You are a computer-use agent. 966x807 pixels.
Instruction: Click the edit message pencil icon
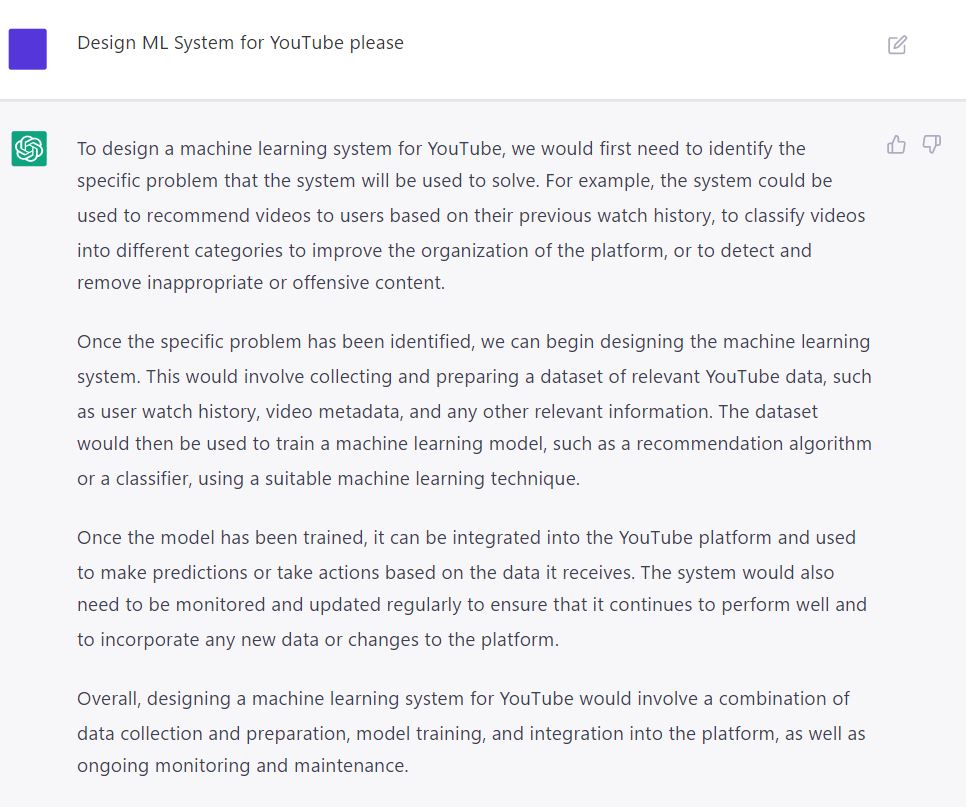897,45
